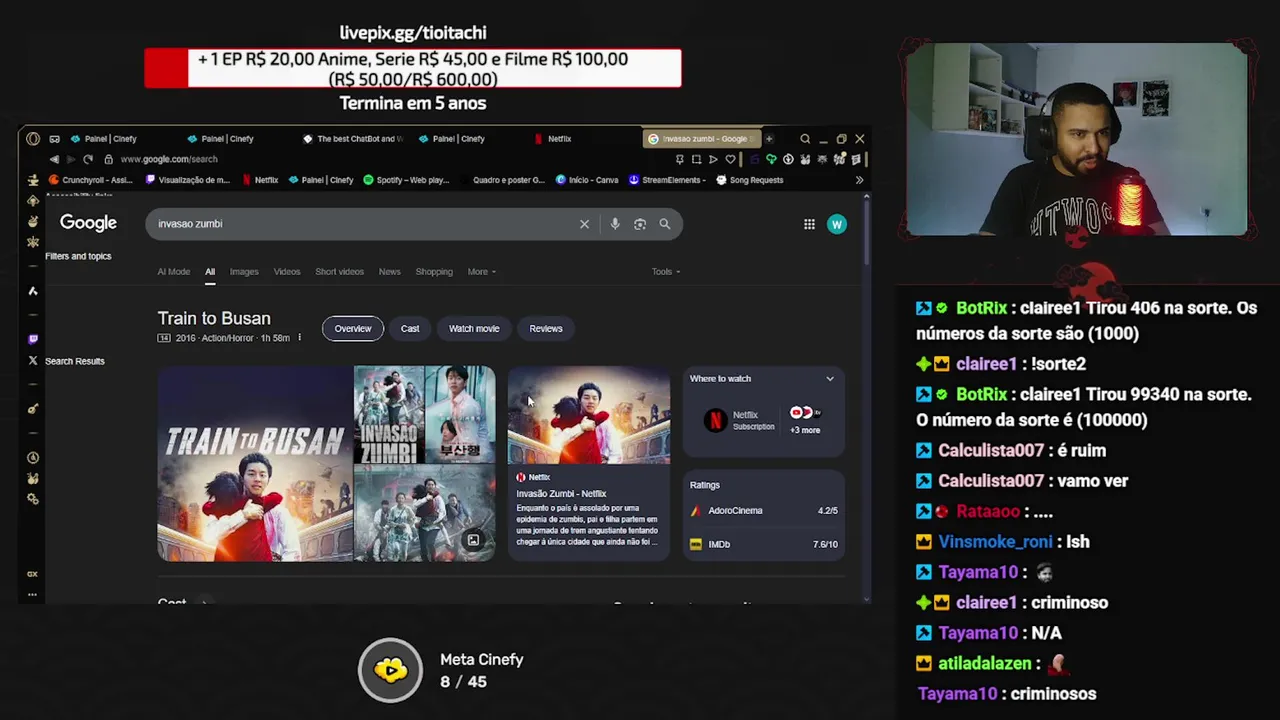
Task: Click Filters and topics heading
Action: (x=78, y=256)
